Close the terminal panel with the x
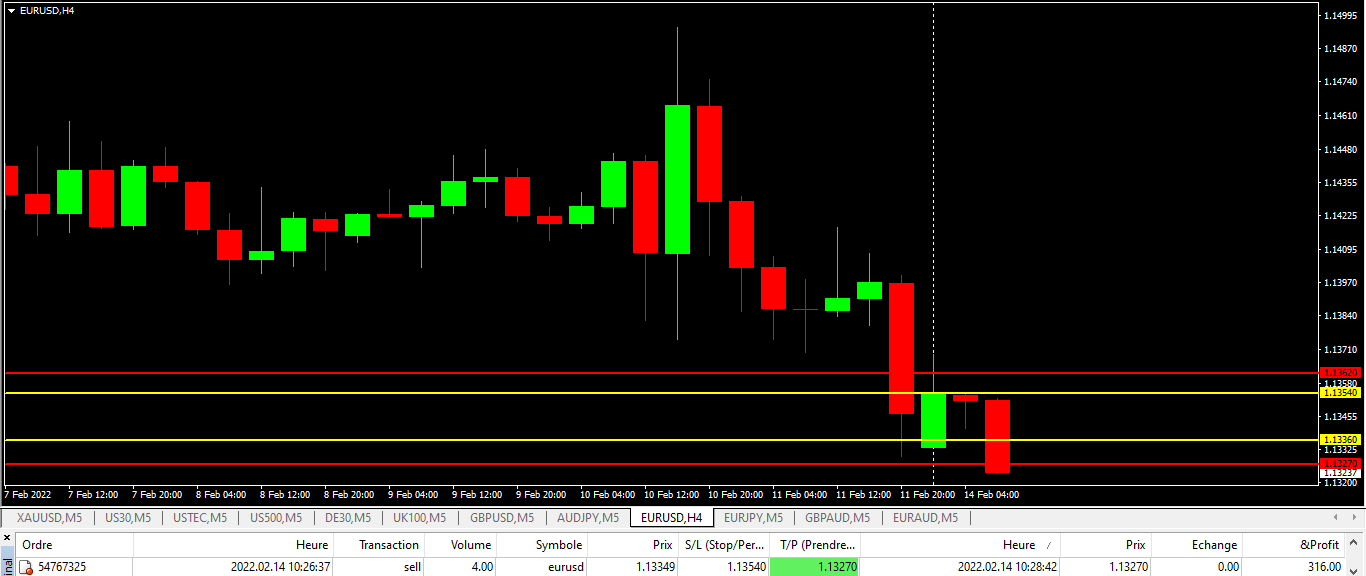The width and height of the screenshot is (1366, 576). (5, 537)
